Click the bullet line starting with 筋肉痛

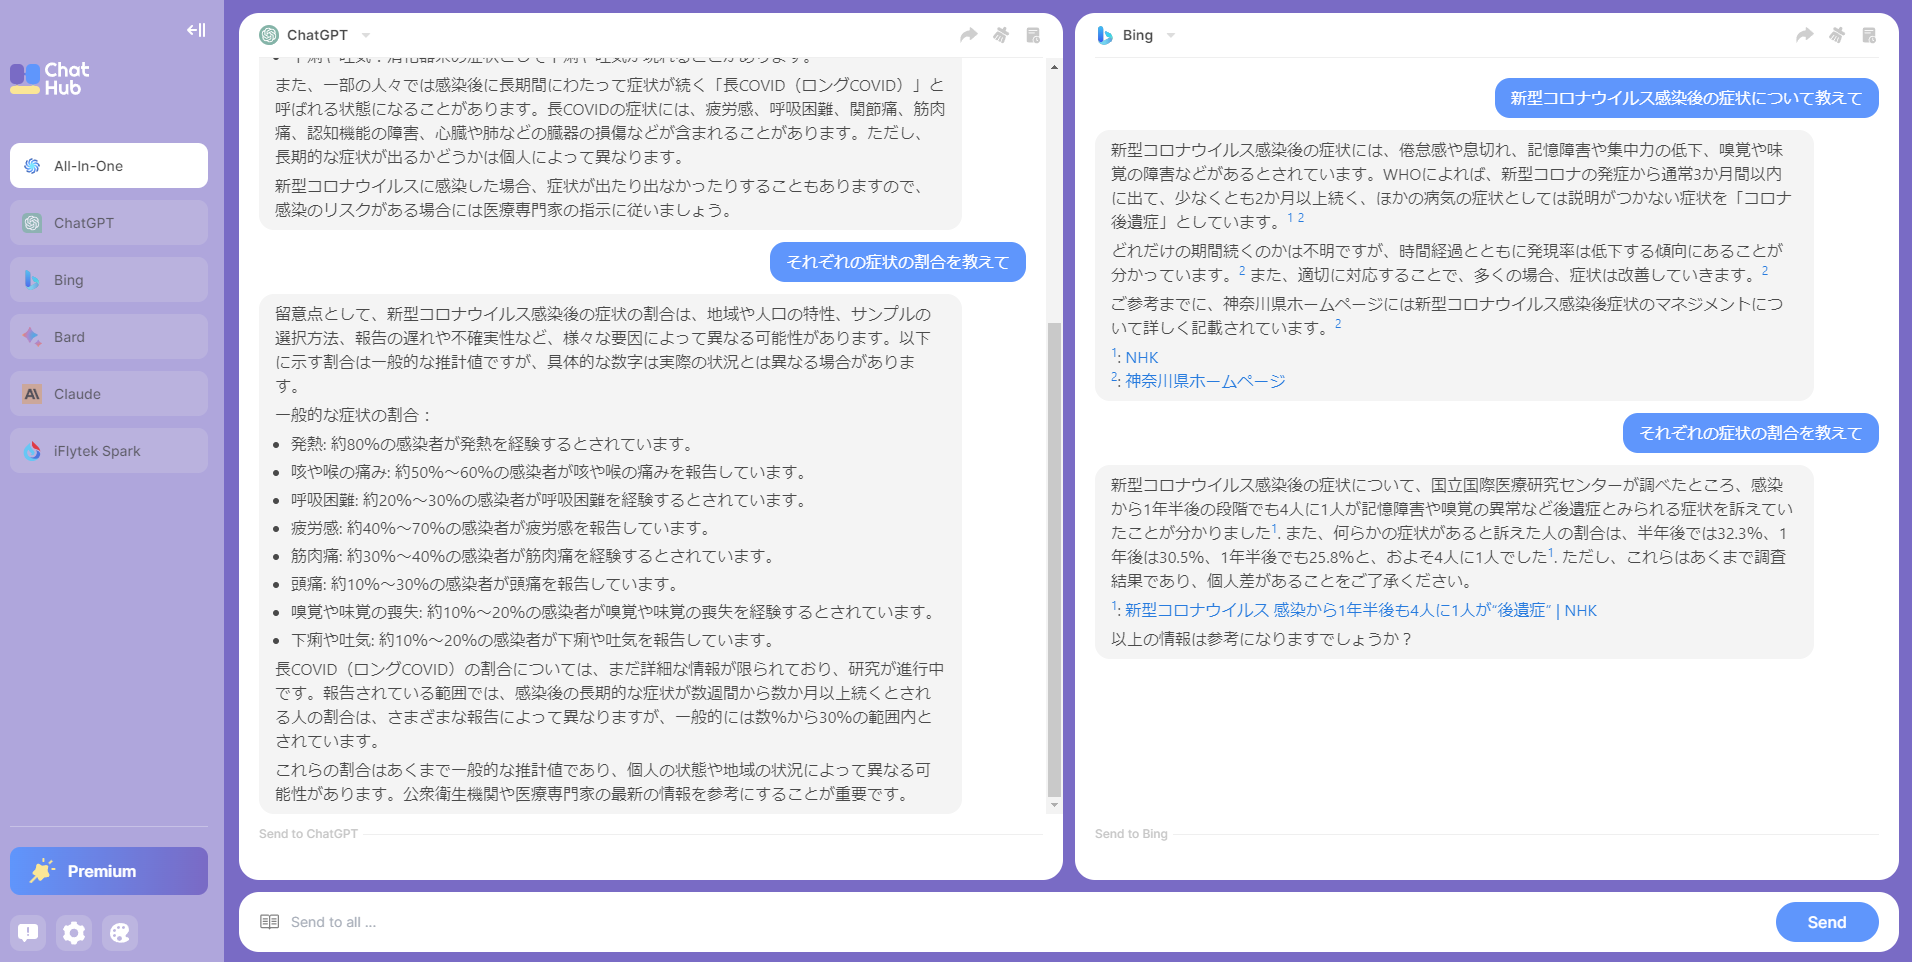[x=533, y=556]
